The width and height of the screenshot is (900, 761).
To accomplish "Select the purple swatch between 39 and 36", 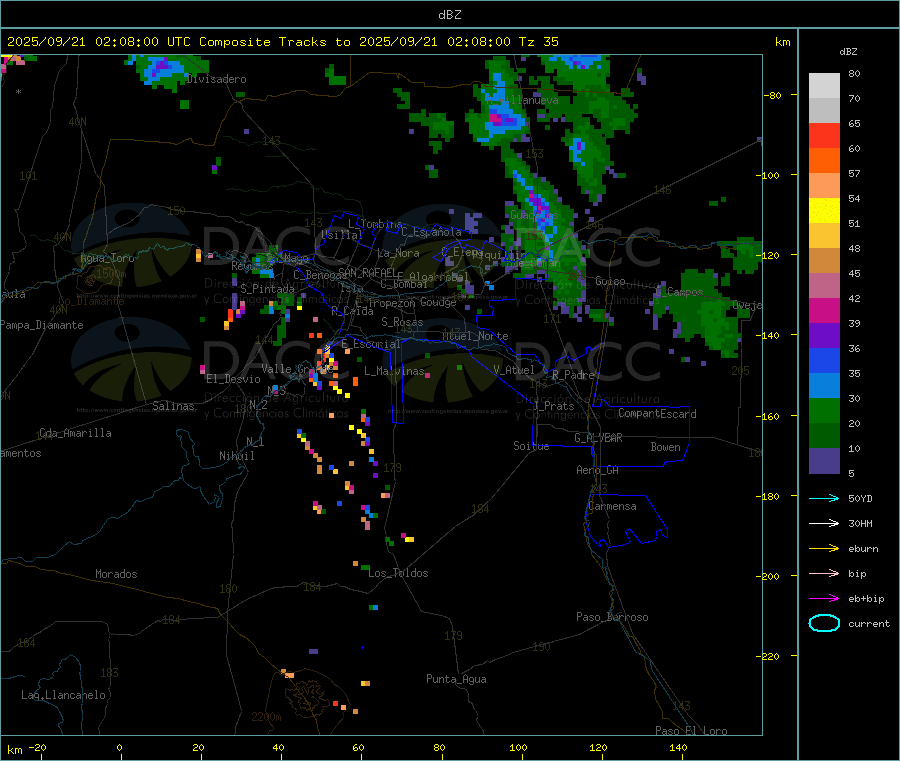I will [x=824, y=336].
